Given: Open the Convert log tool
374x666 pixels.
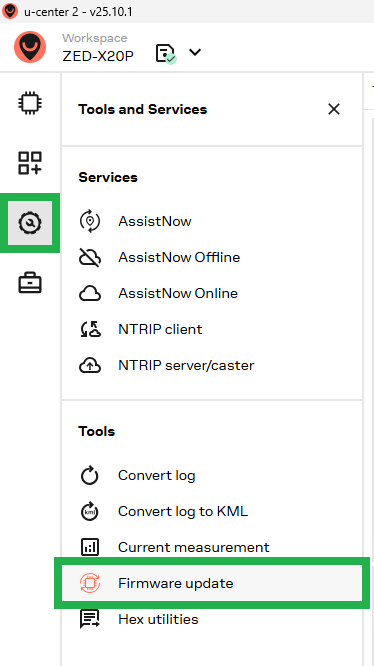Looking at the screenshot, I should [157, 475].
